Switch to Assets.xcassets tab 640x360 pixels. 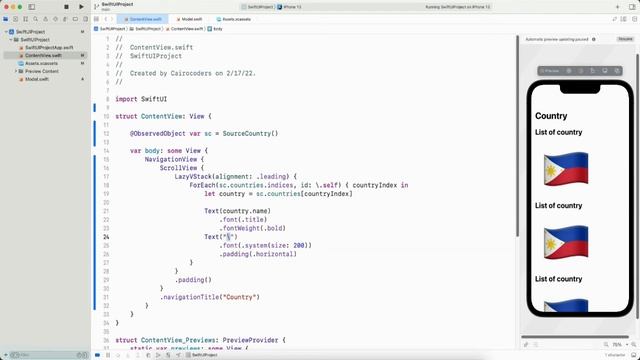(x=233, y=19)
